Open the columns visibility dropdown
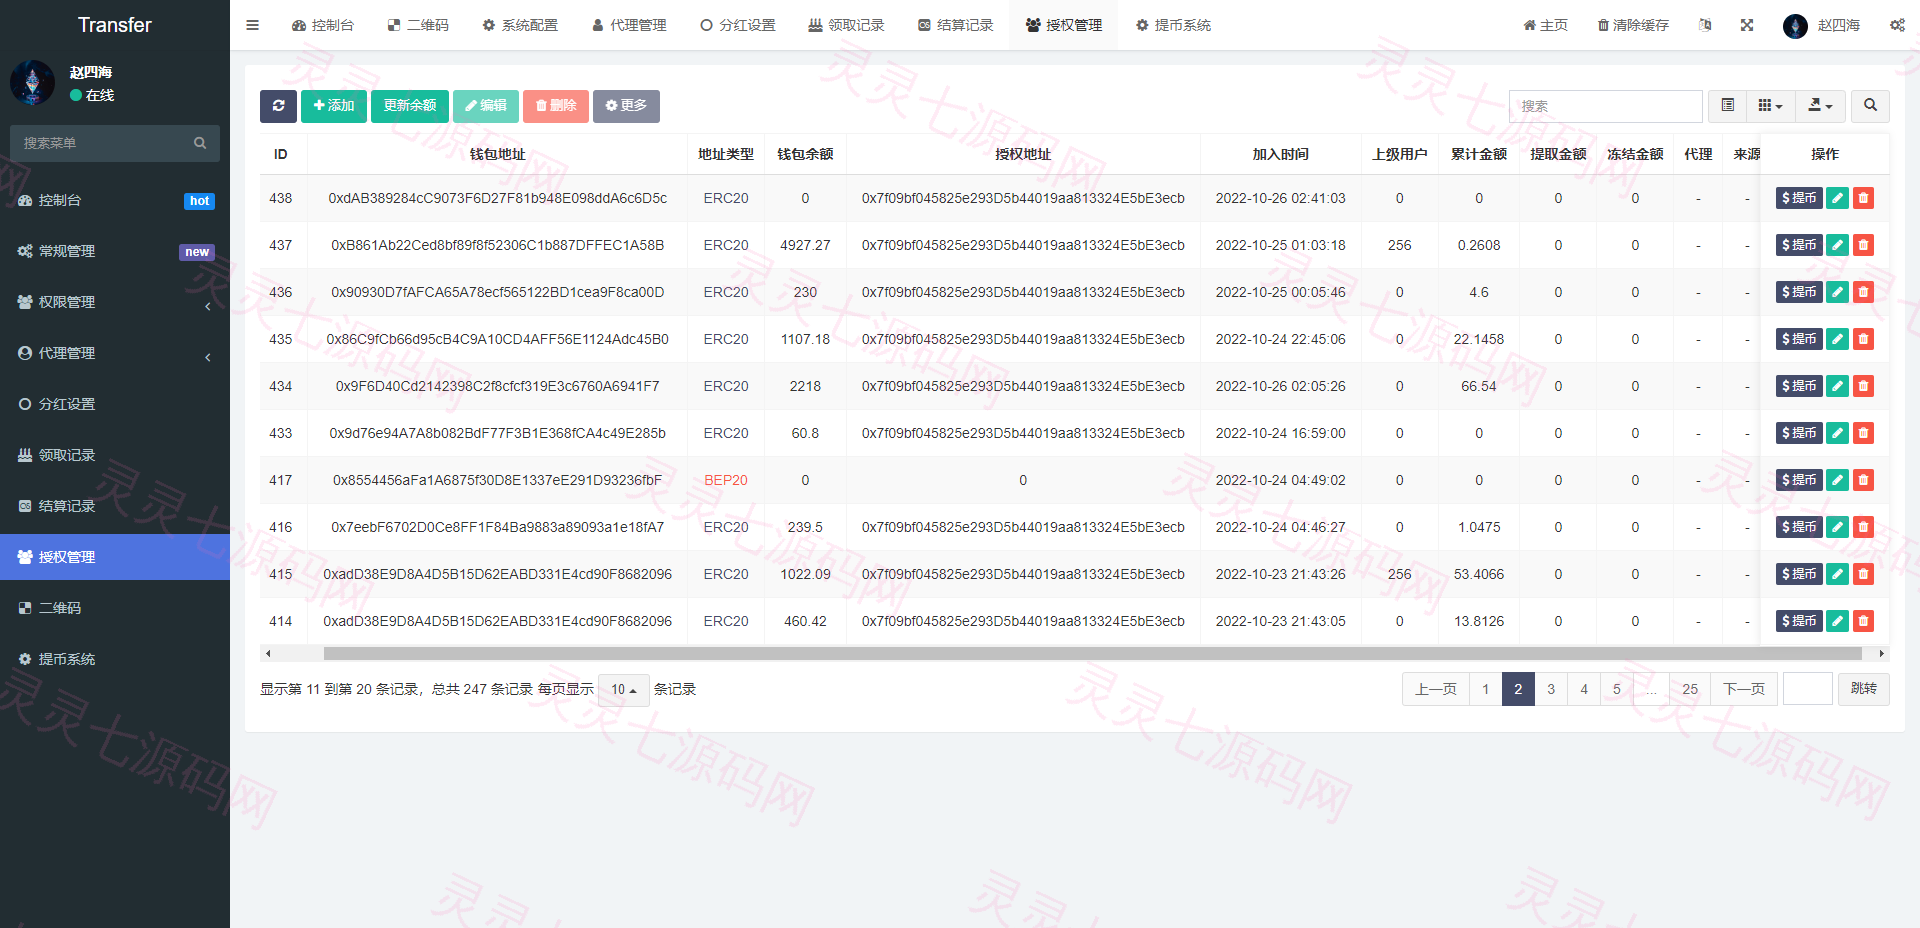Viewport: 1920px width, 928px height. 1770,106
